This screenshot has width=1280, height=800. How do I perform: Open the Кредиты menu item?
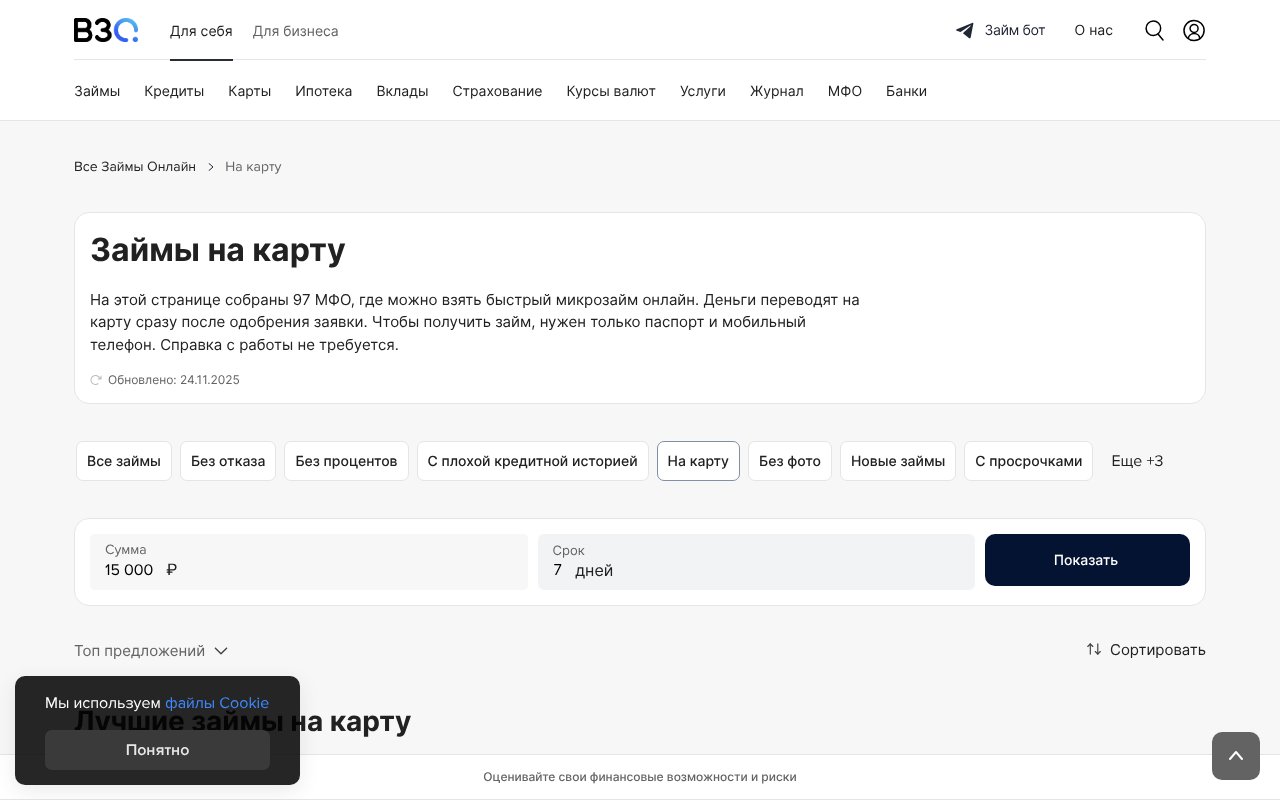point(173,91)
